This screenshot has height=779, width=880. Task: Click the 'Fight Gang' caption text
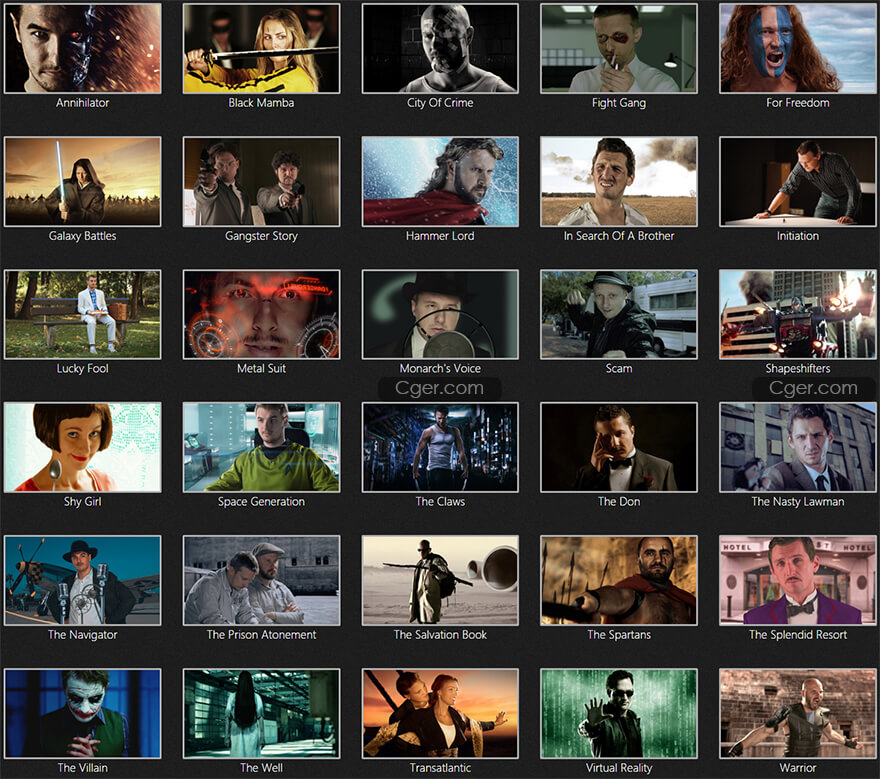619,103
